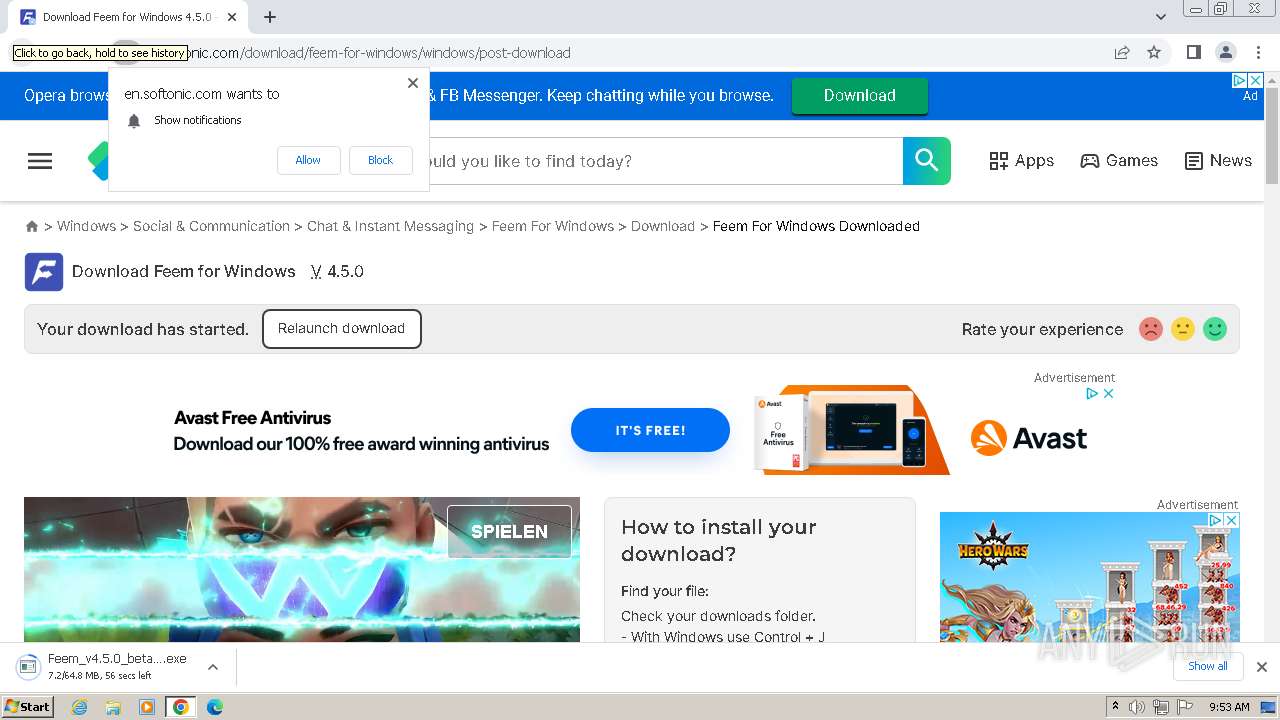This screenshot has height=720, width=1280.
Task: Expand options for Feem exe download
Action: [212, 667]
